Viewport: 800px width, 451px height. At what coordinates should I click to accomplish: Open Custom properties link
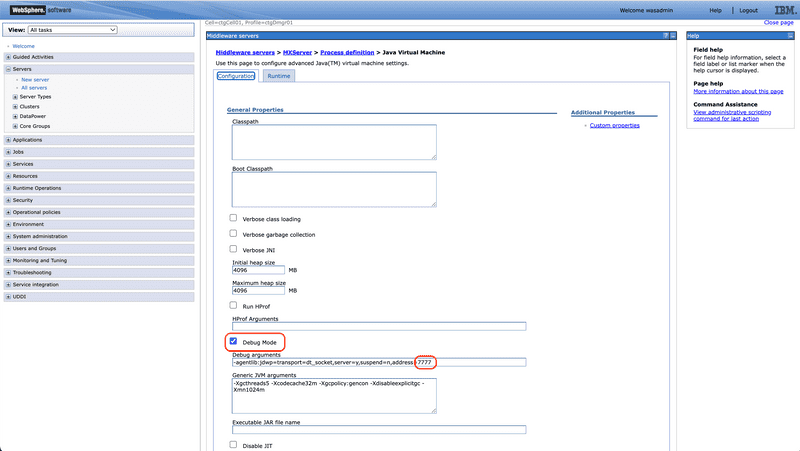614,126
